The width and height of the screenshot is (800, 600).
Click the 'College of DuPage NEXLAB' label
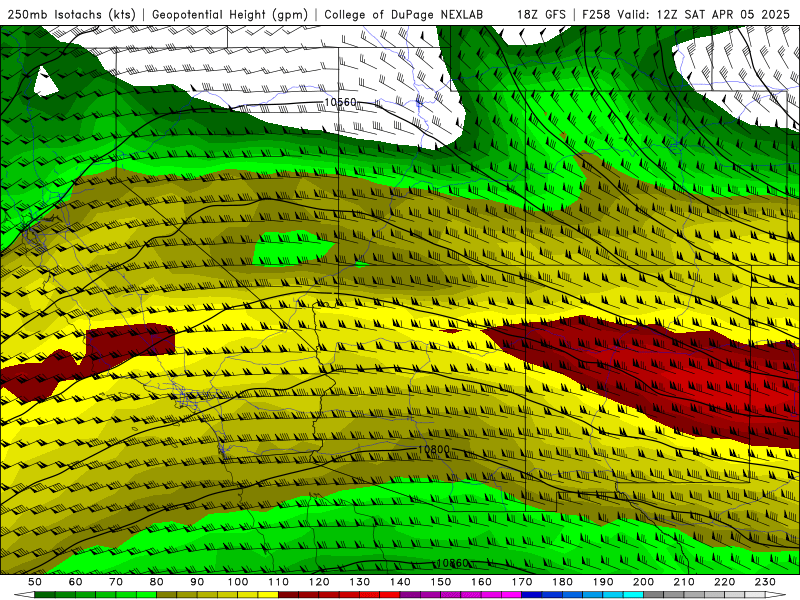click(x=404, y=15)
